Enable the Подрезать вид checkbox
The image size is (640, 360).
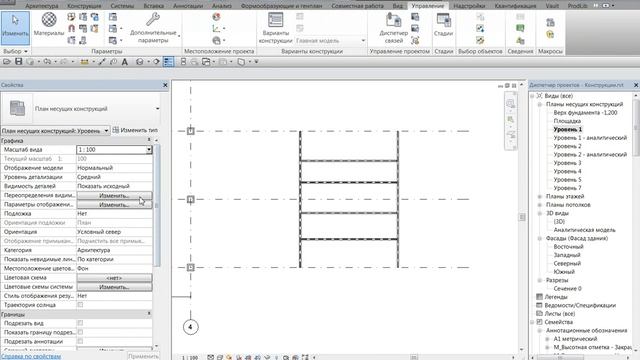click(80, 323)
